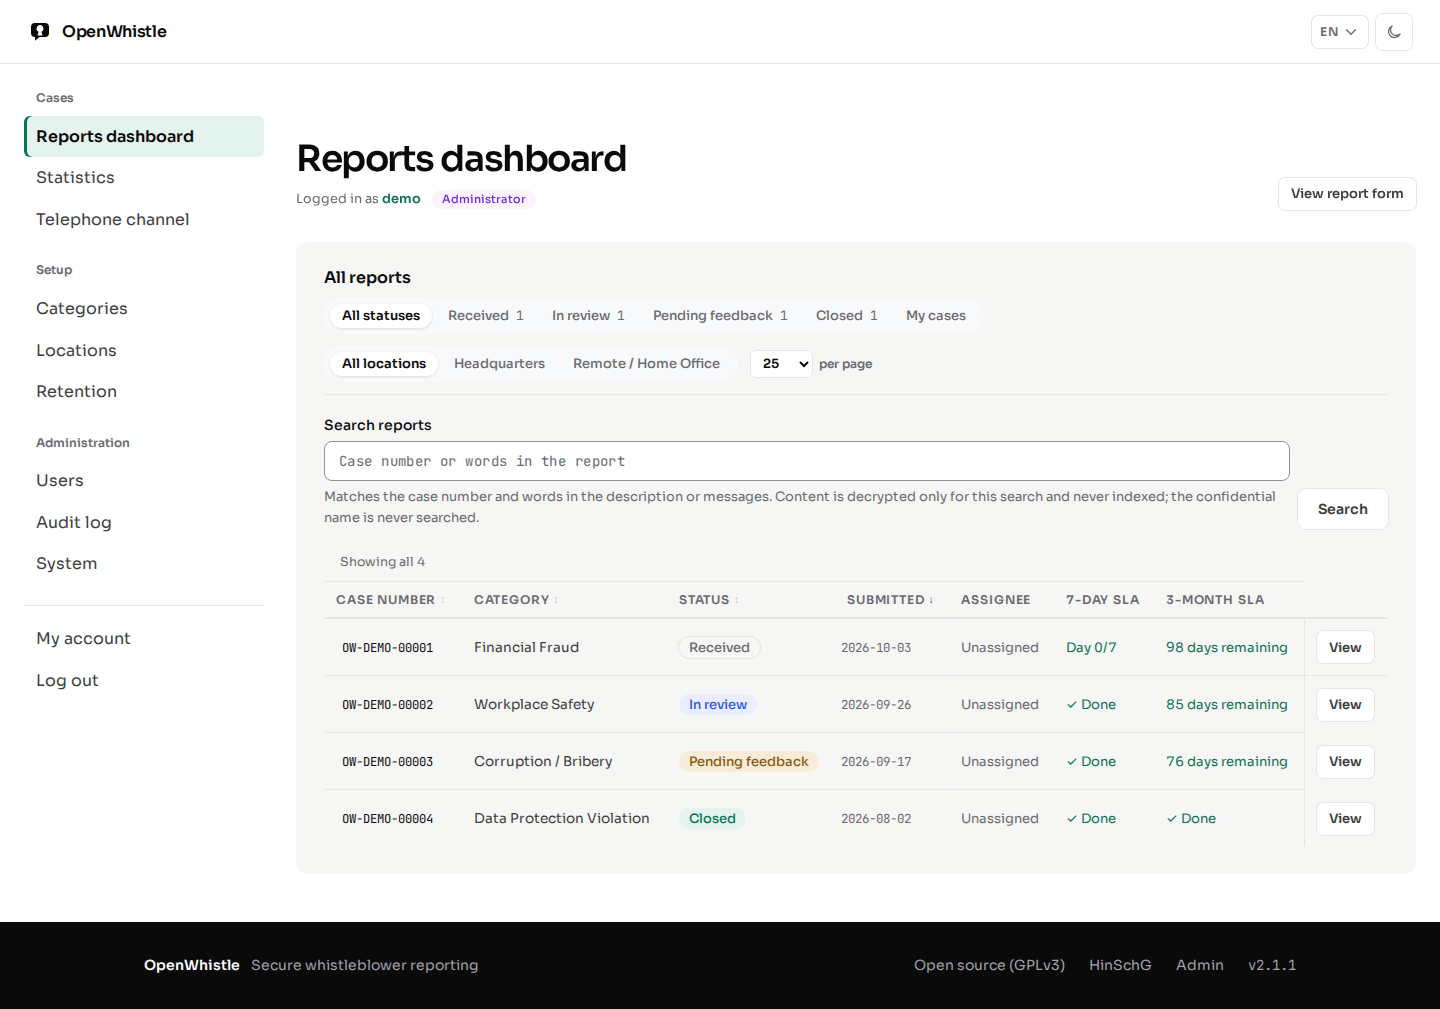This screenshot has width=1440, height=1009.
Task: Filter reports by Received status
Action: point(486,316)
